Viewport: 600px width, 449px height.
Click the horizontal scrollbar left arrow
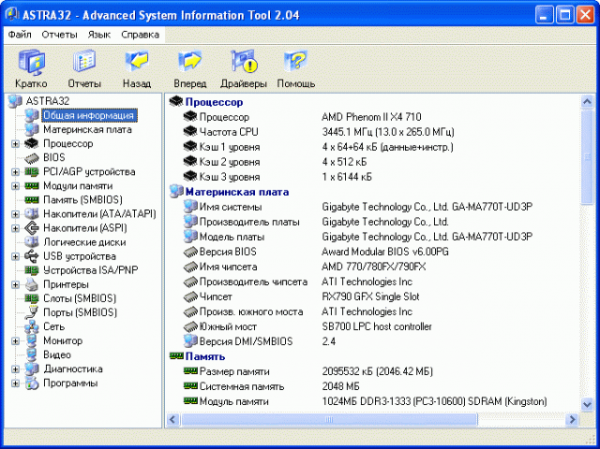pos(173,419)
